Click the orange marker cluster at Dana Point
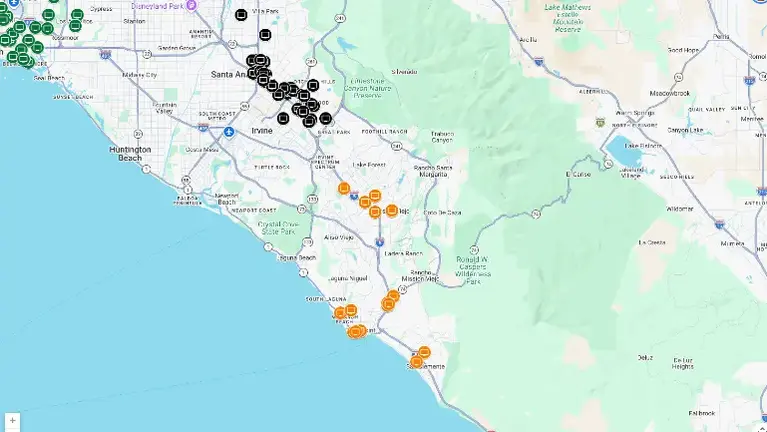 coord(357,331)
